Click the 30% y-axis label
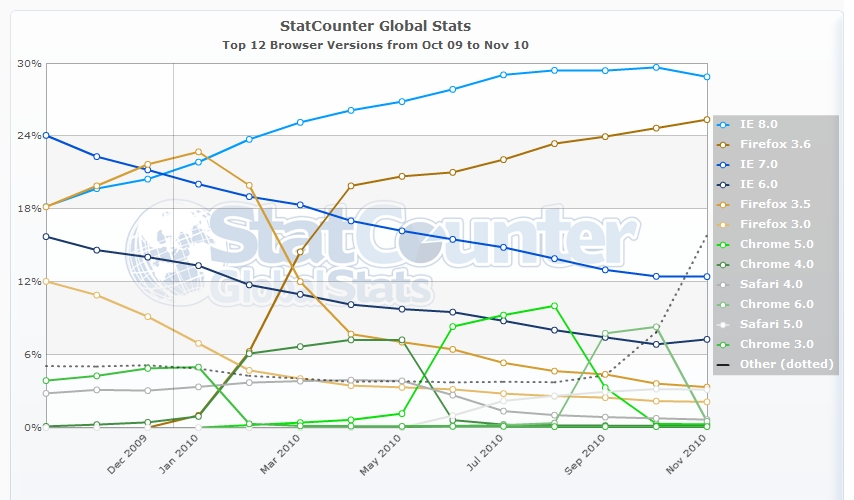Image resolution: width=854 pixels, height=500 pixels. click(29, 63)
